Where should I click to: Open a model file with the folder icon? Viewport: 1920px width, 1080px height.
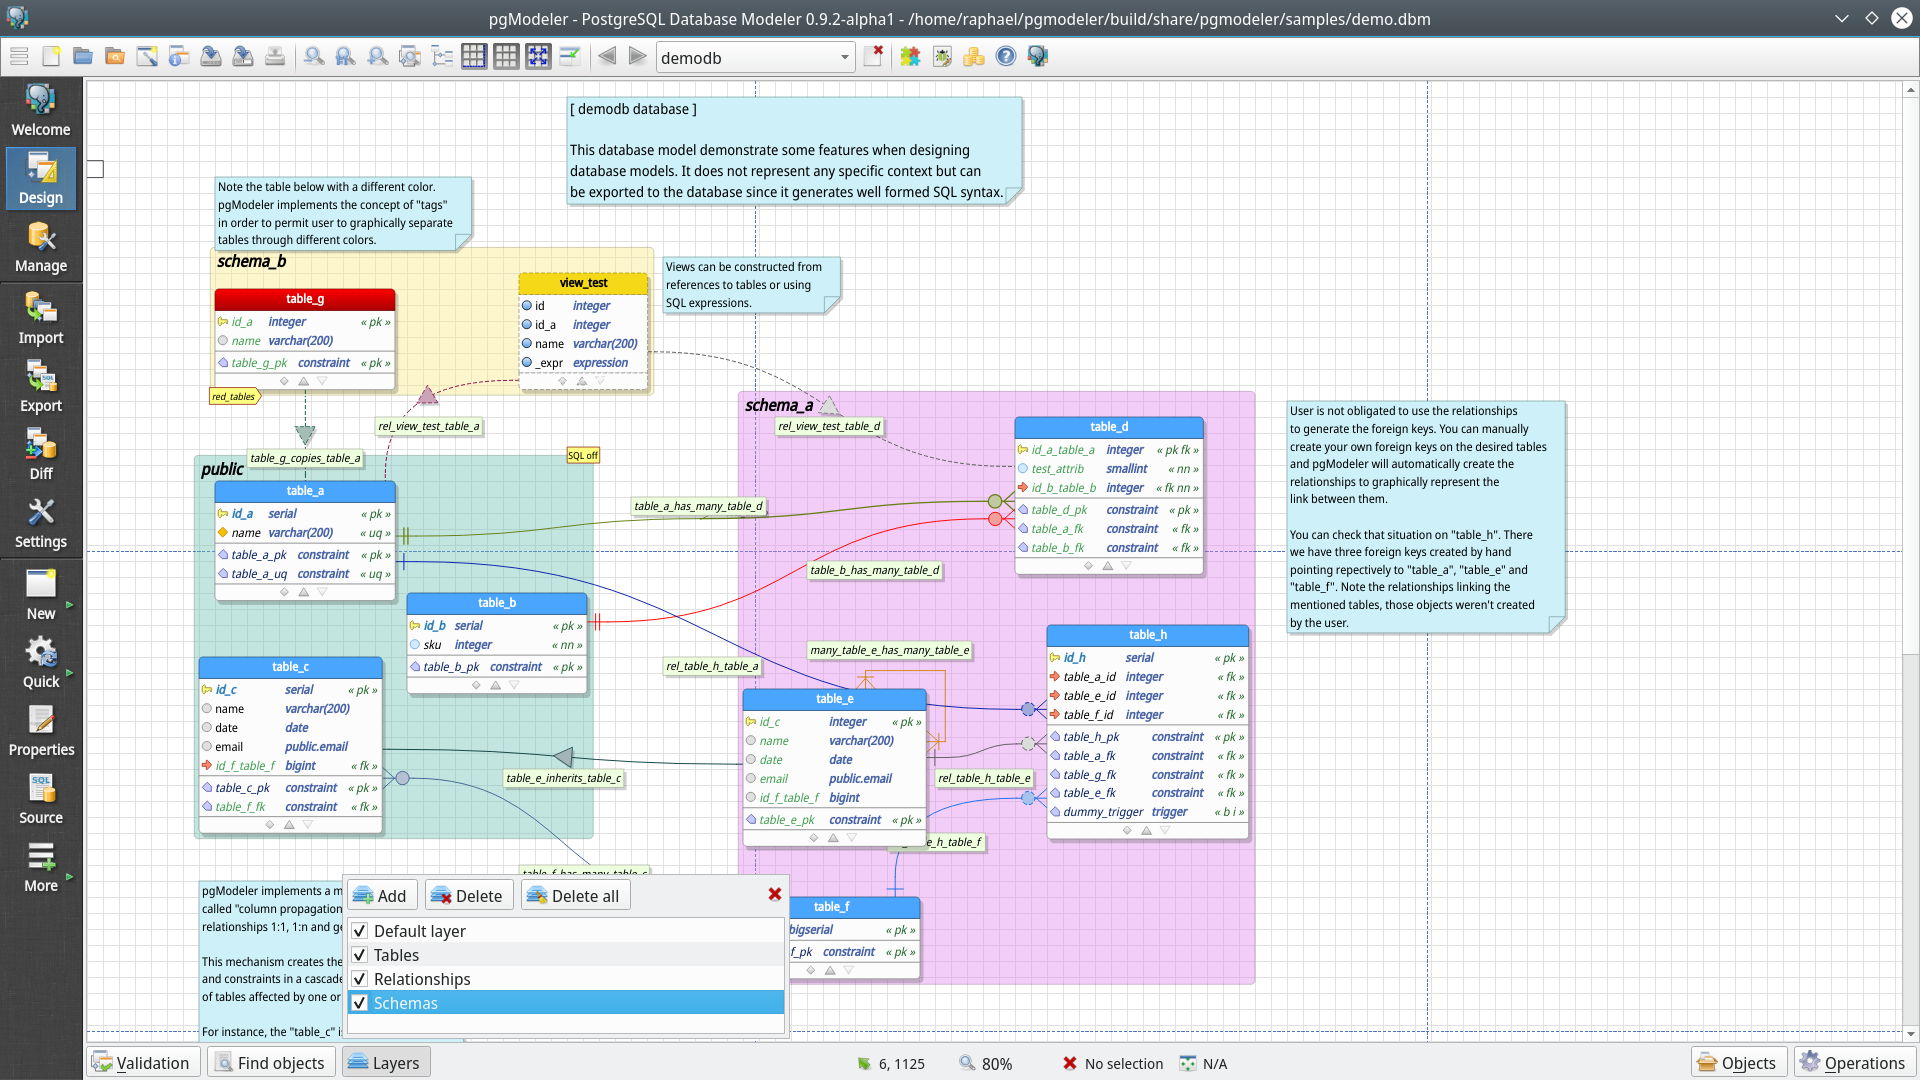coord(83,57)
